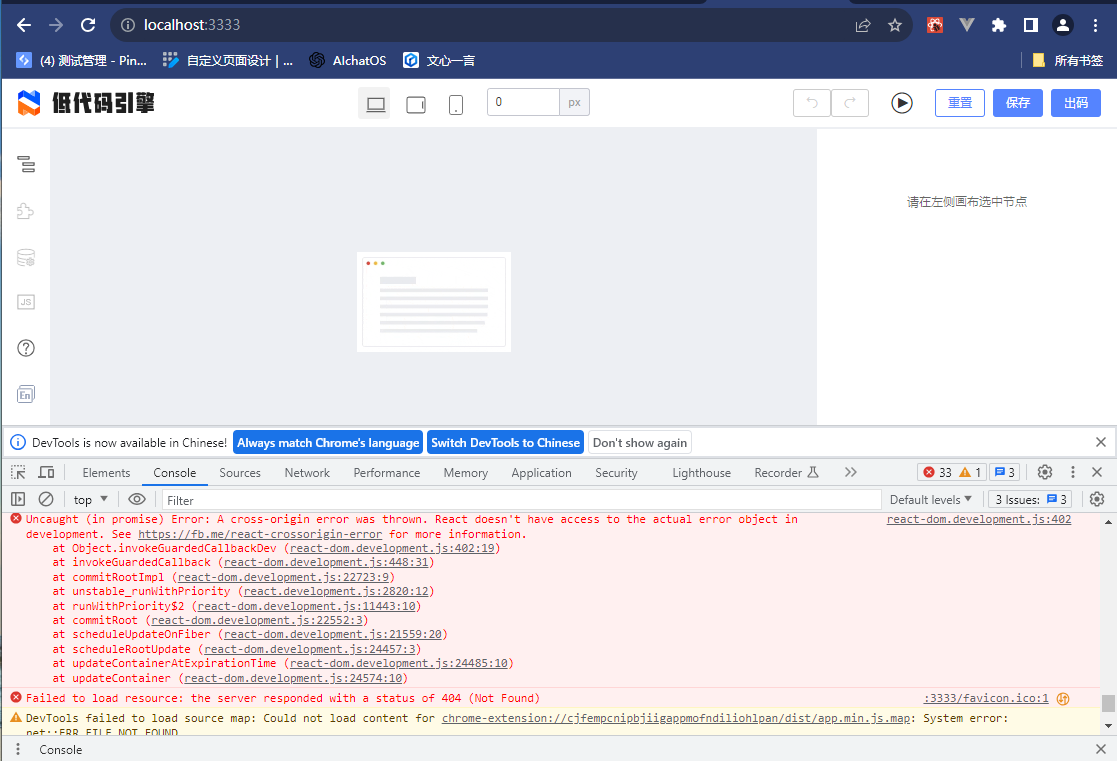Switch to the Elements tab
Screen dimensions: 1117x761
coord(105,472)
